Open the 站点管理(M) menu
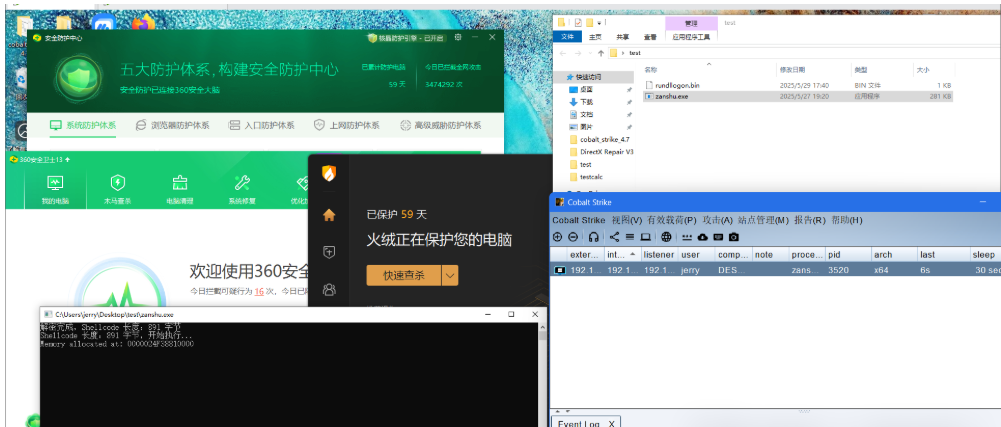 [764, 220]
